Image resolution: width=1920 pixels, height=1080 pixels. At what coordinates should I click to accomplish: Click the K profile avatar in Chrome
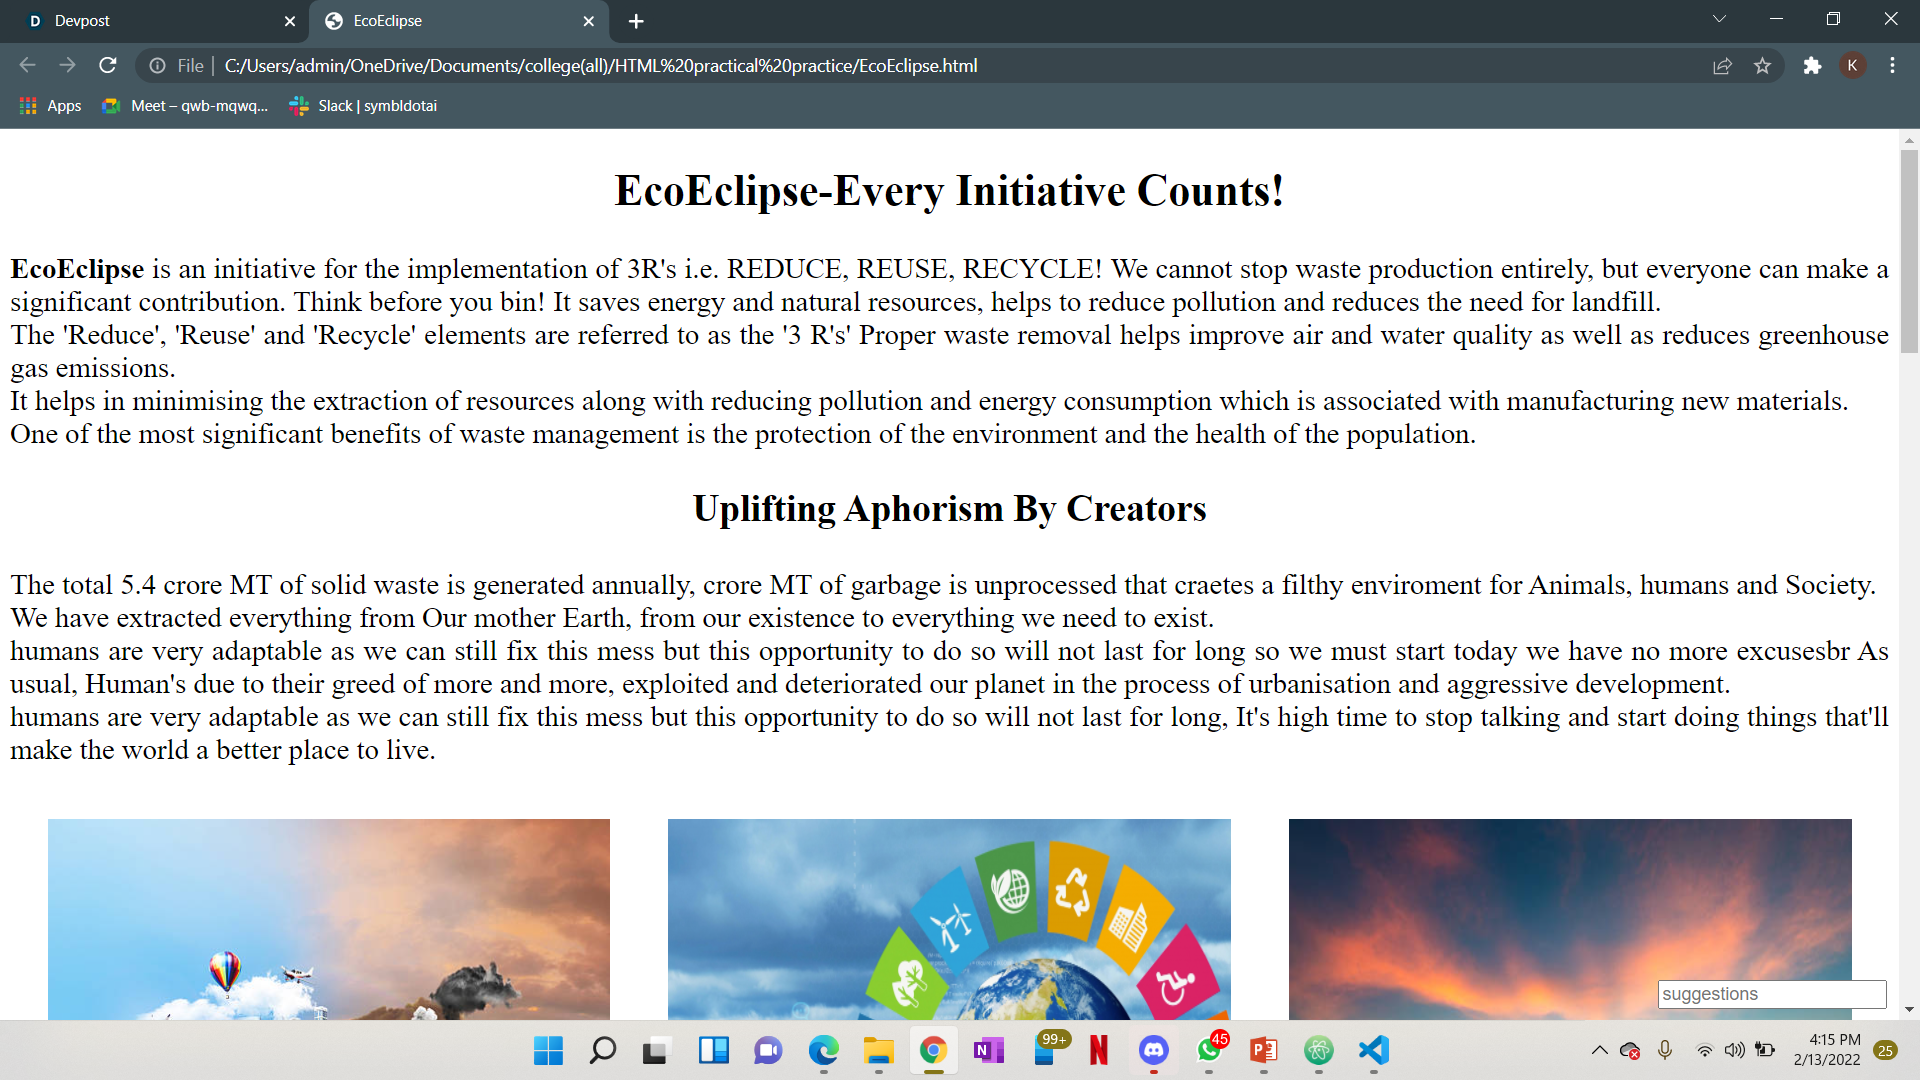(x=1853, y=65)
